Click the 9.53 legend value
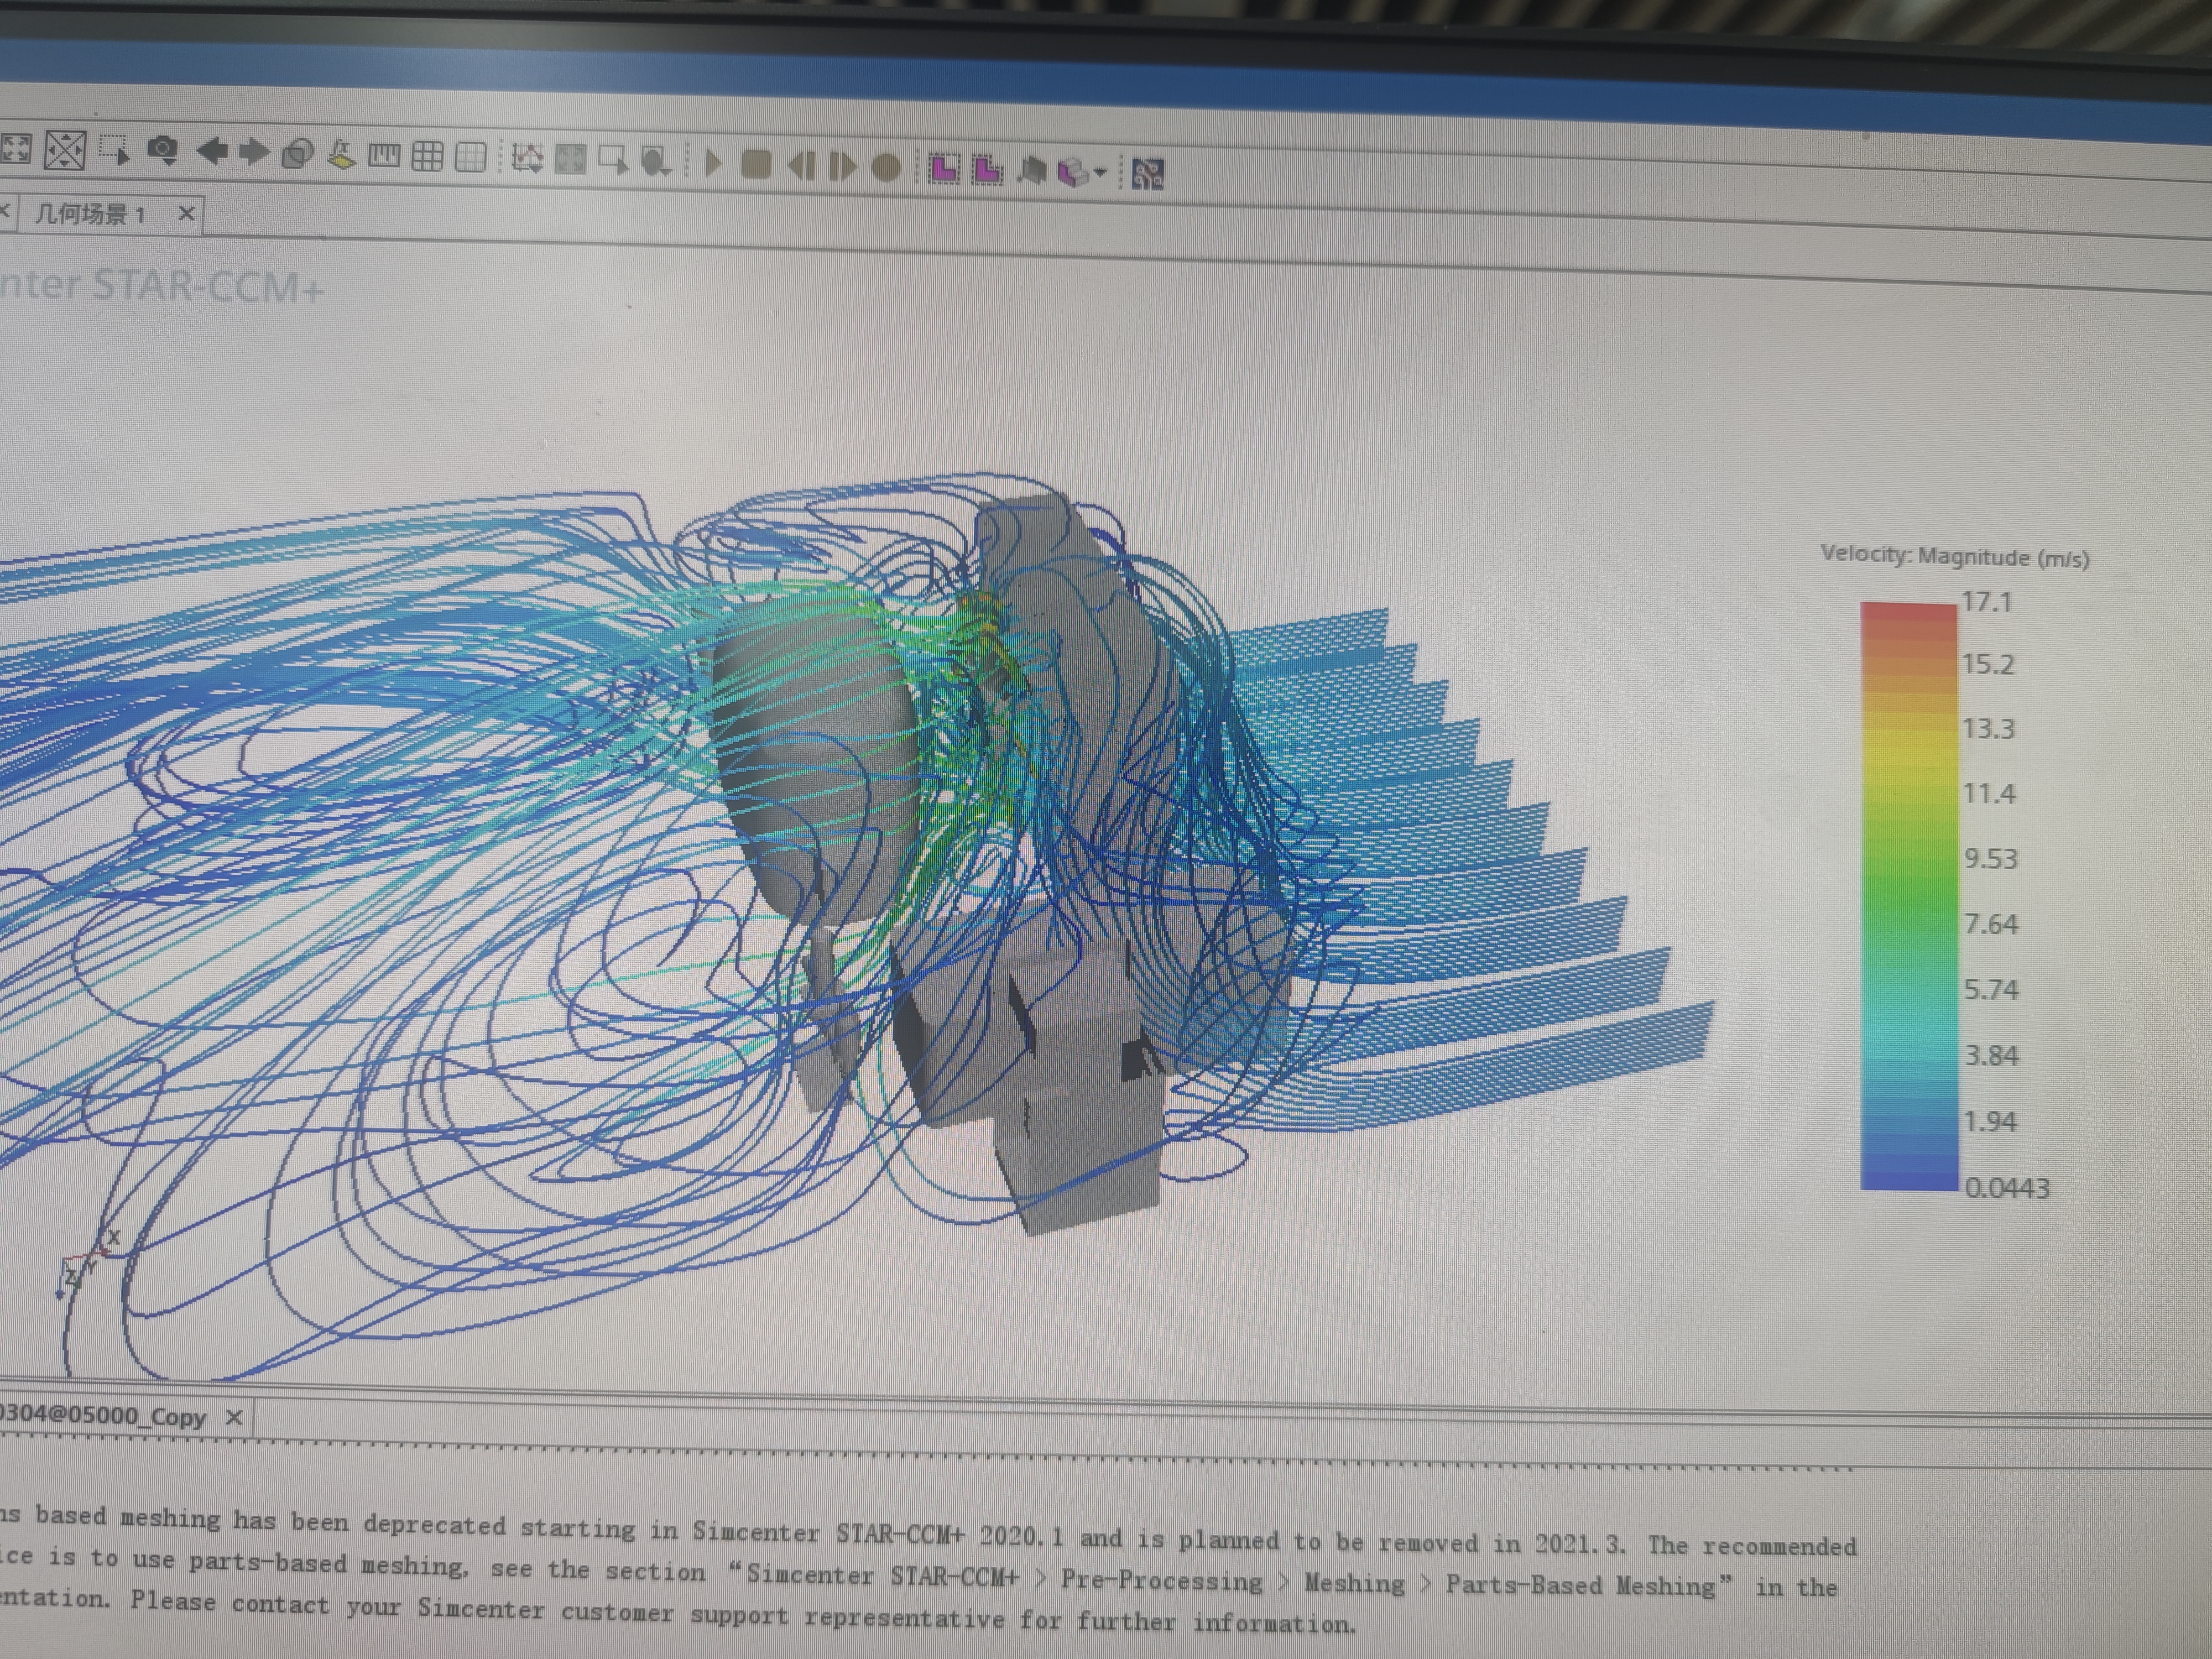The width and height of the screenshot is (2212, 1659). point(1990,859)
